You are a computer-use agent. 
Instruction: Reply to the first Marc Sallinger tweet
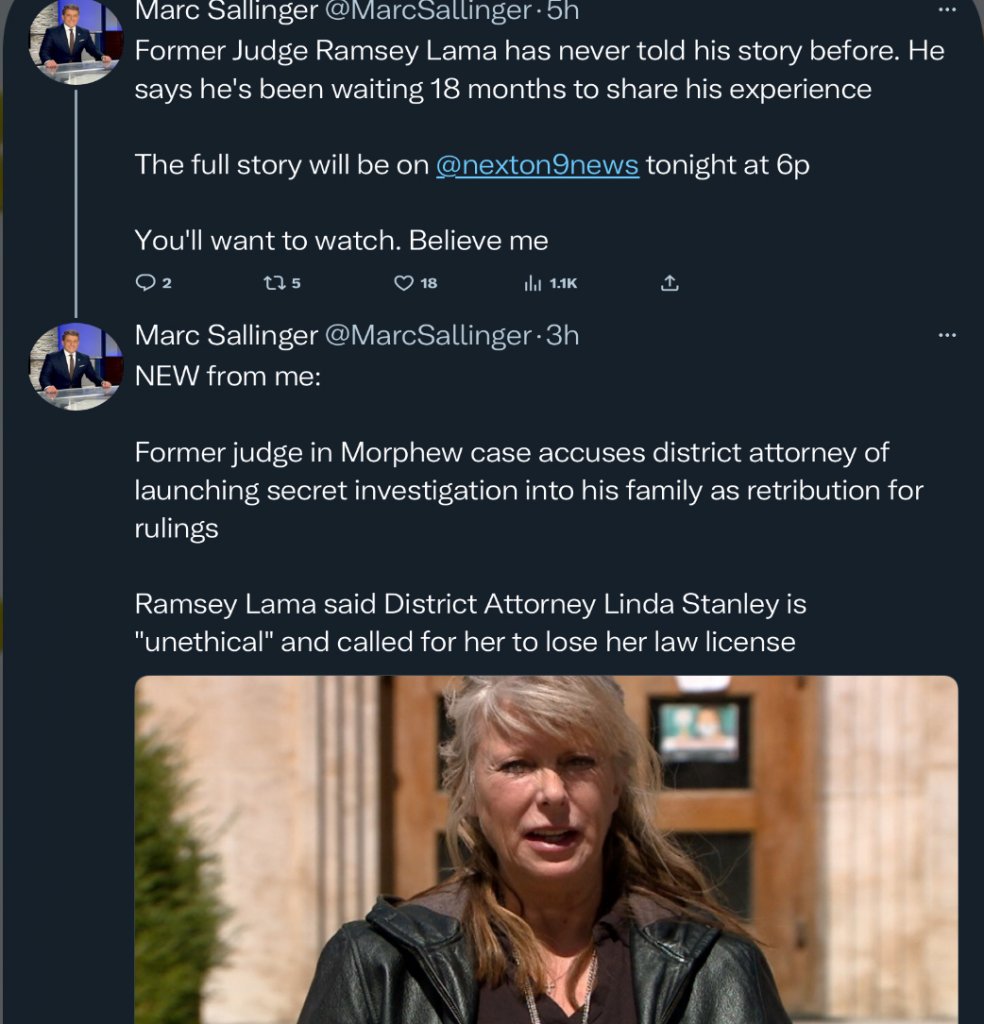click(x=146, y=283)
